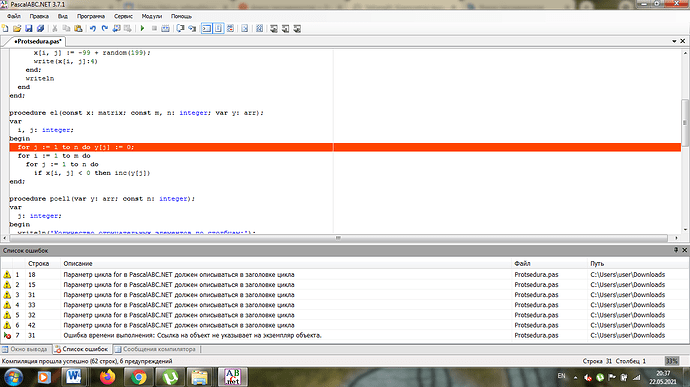Open Microsoft Word from the taskbar
Image resolution: width=690 pixels, height=387 pixels.
pyautogui.click(x=74, y=377)
